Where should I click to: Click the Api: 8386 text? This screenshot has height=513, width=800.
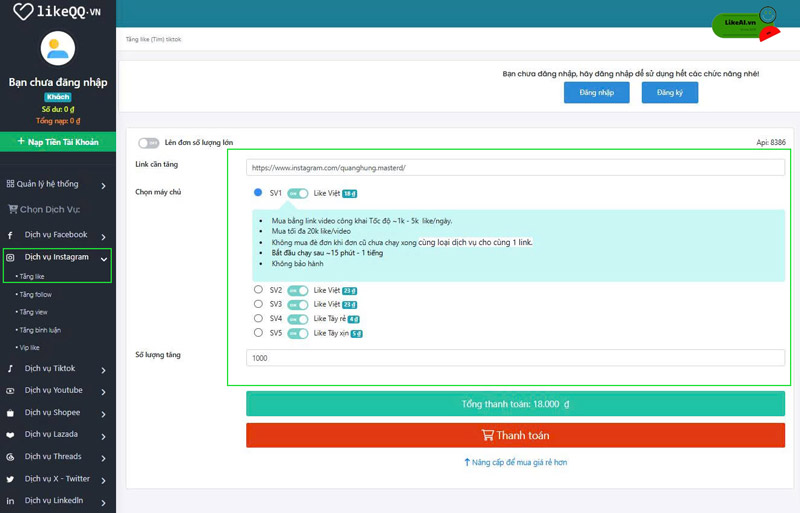point(771,142)
